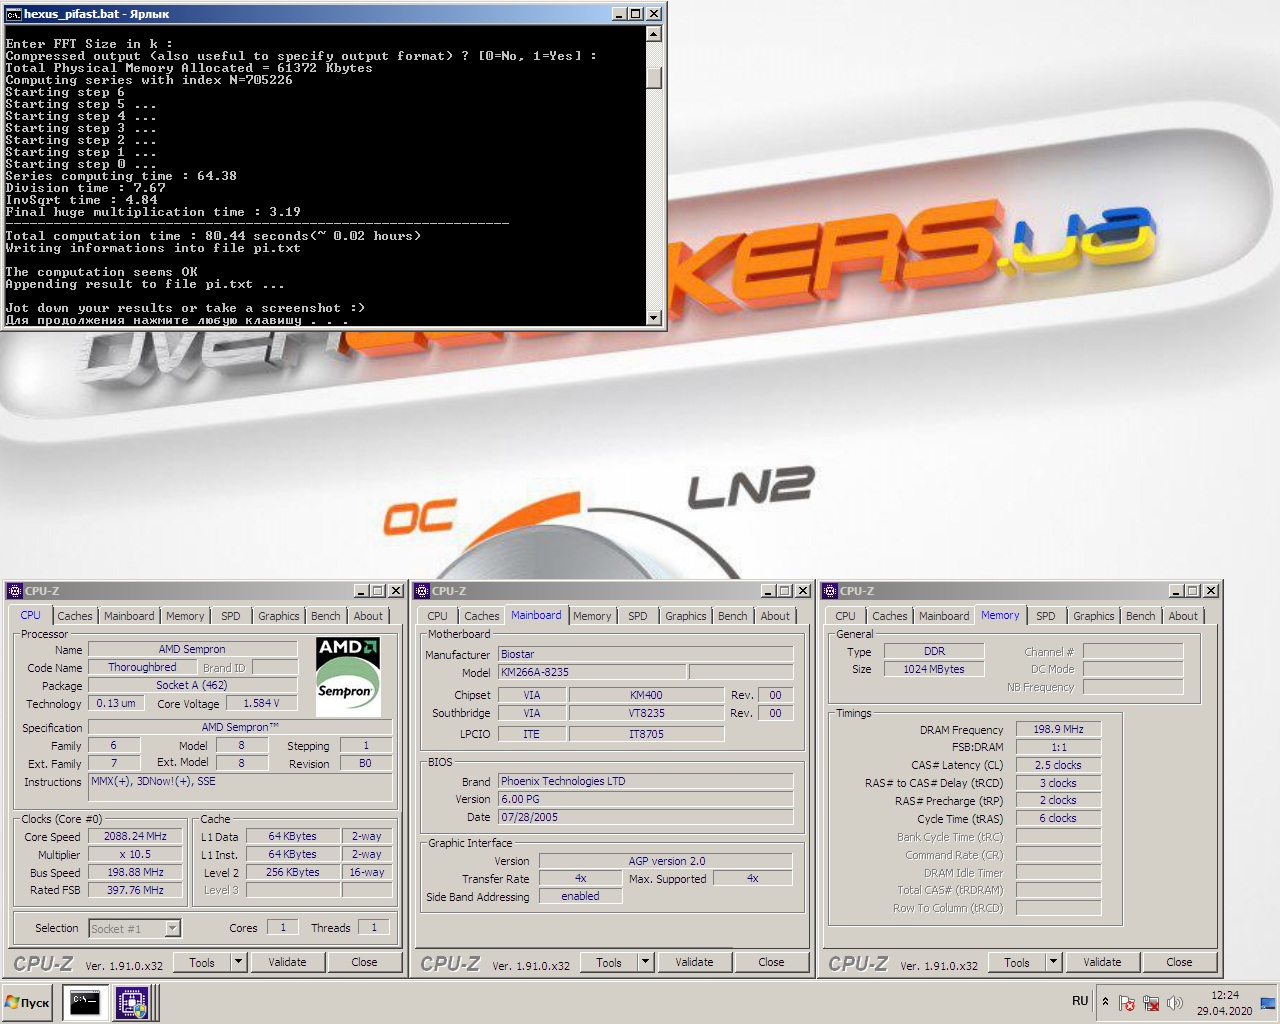Open Graphics tab in right CPU-Z window
This screenshot has width=1280, height=1024.
click(1093, 616)
